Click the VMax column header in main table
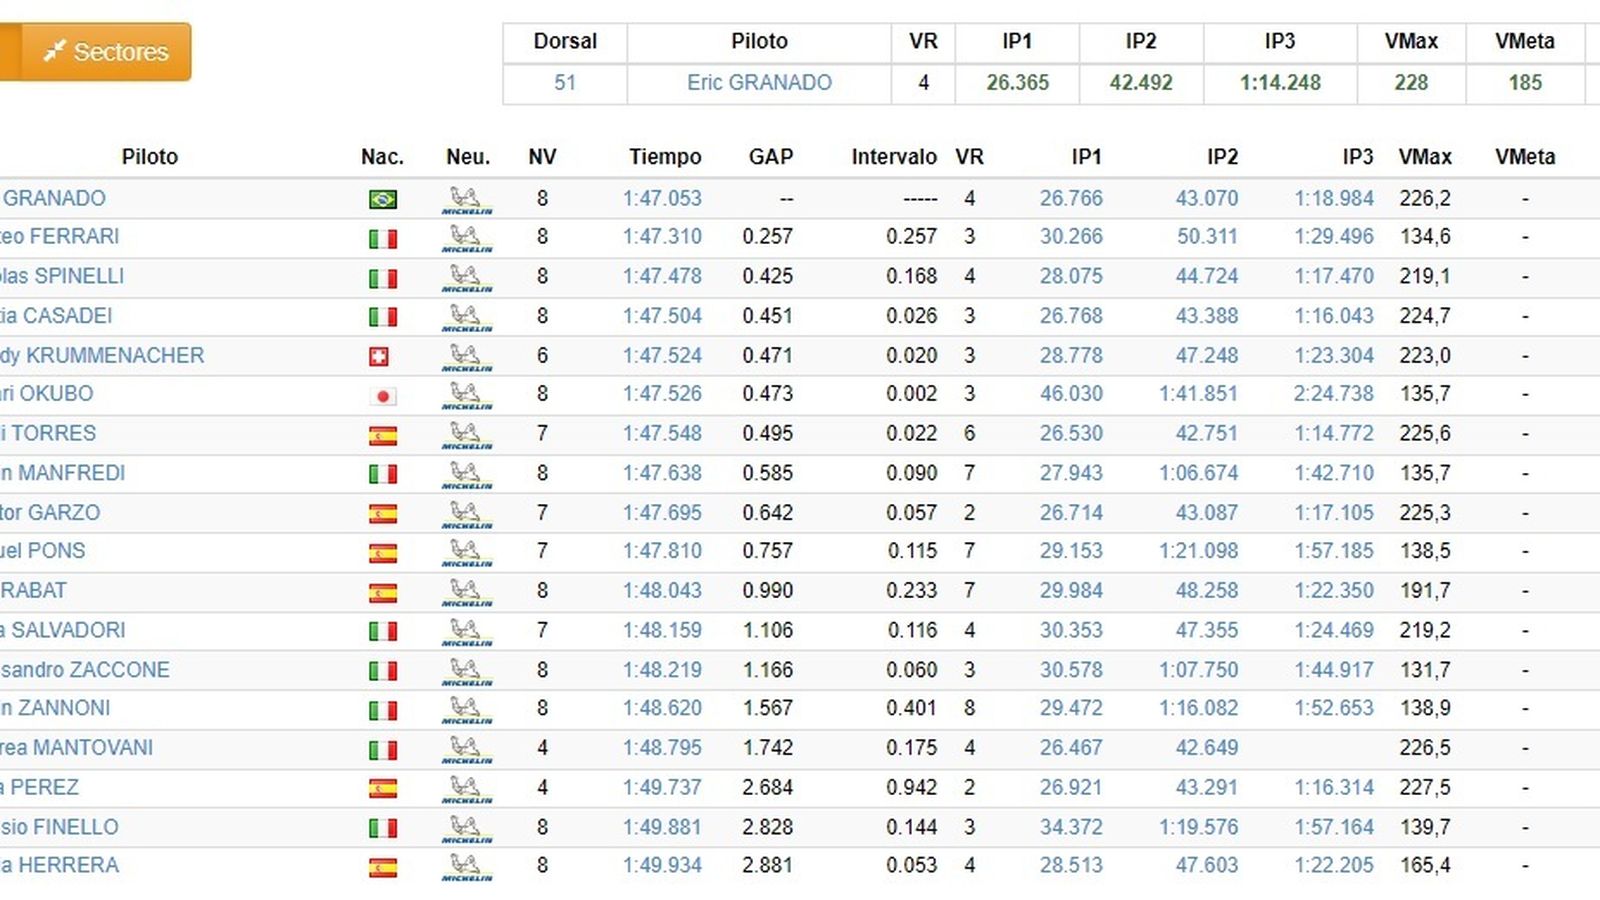 click(1424, 157)
